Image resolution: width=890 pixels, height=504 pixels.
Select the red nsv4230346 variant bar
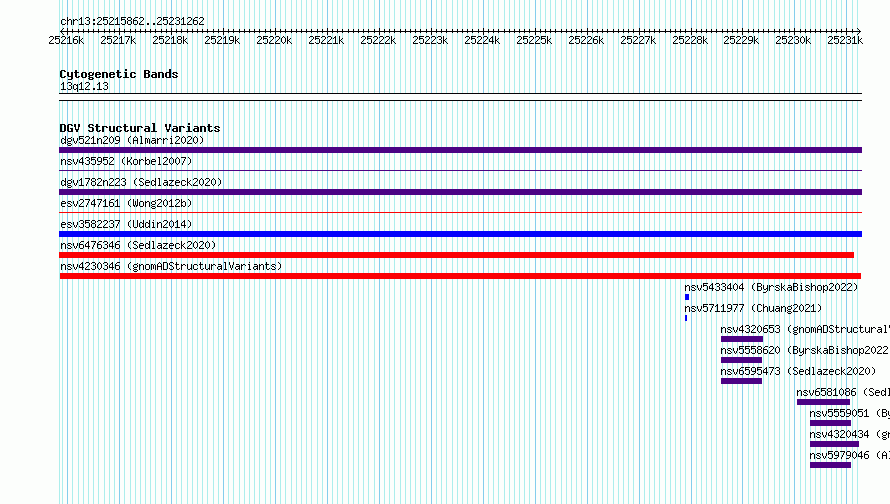[x=460, y=276]
